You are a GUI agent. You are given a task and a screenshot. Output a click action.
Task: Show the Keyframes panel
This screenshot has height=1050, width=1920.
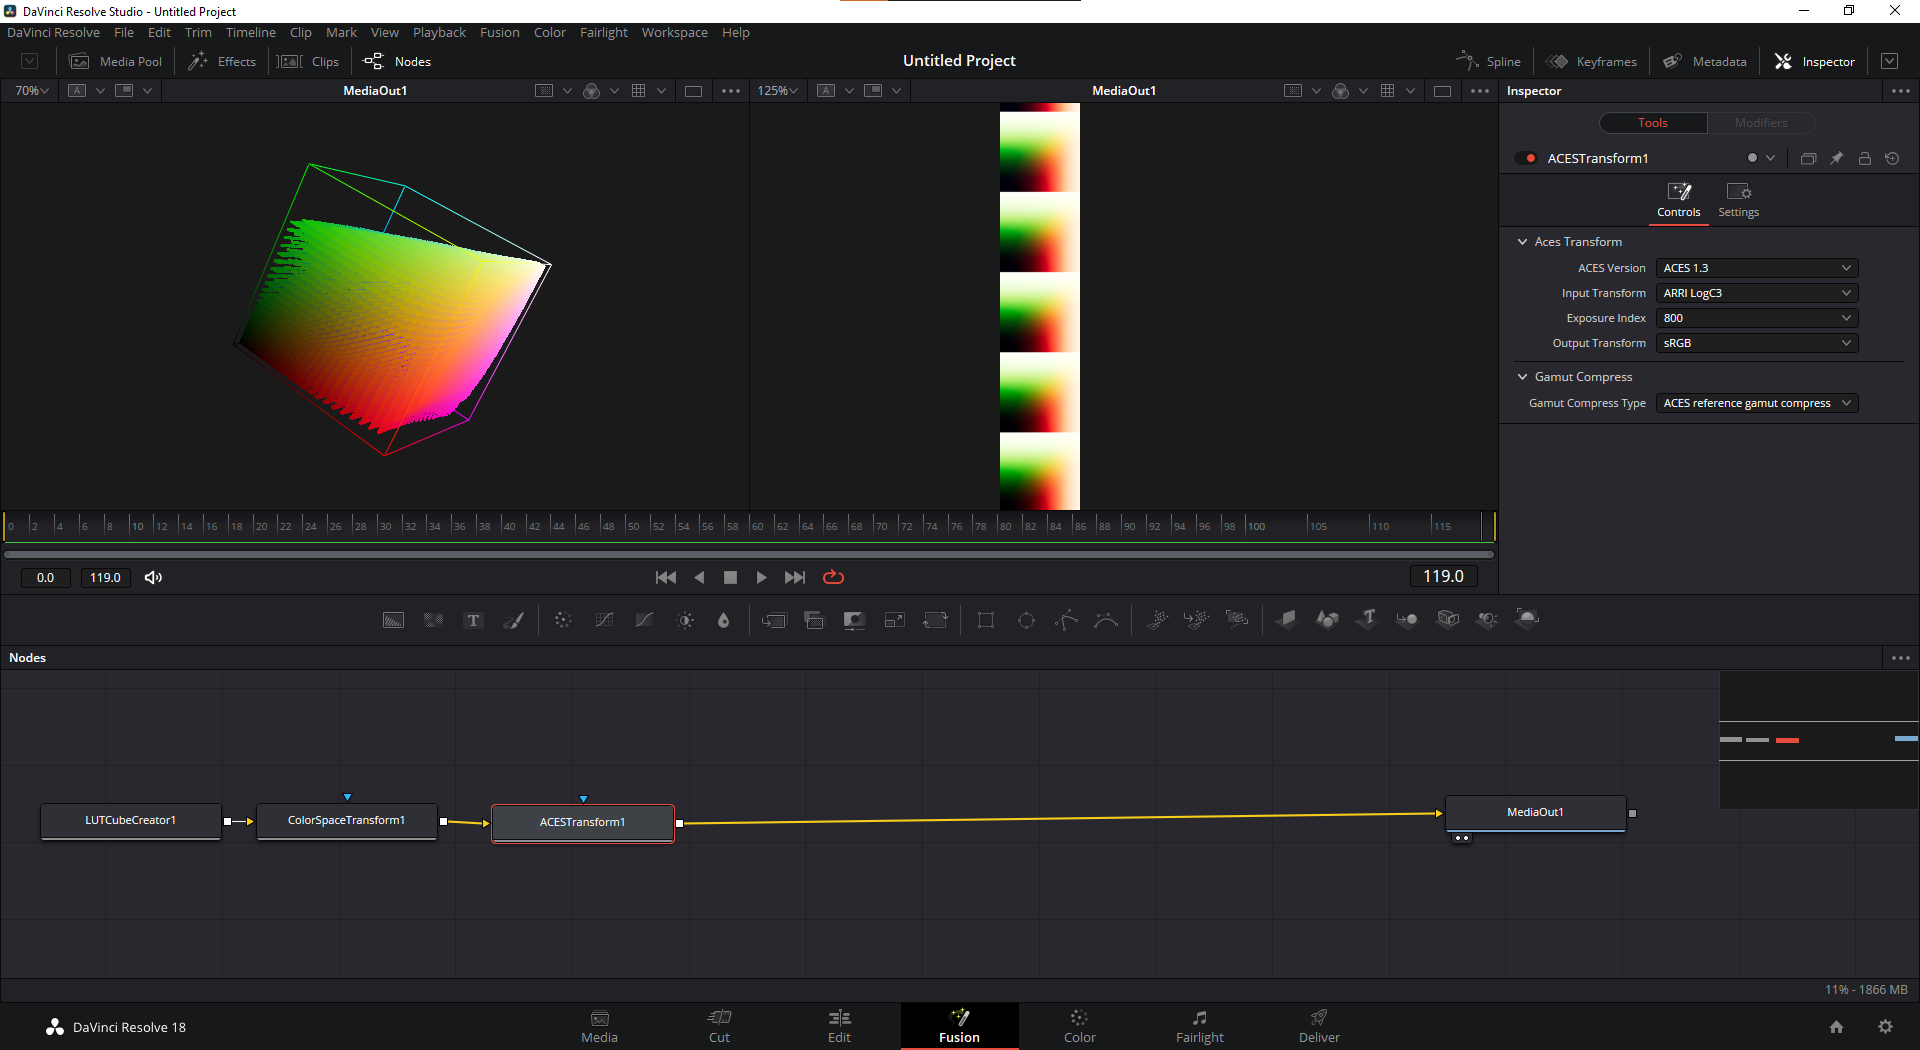(1592, 61)
